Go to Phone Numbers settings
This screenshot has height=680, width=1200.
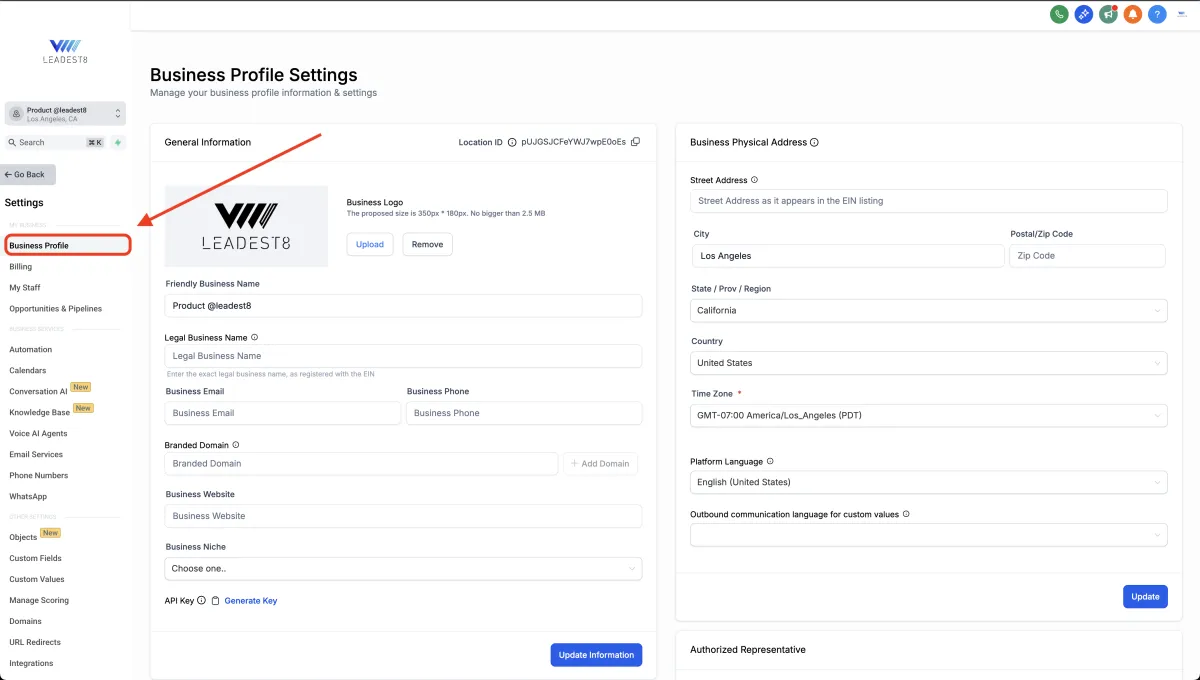[39, 476]
